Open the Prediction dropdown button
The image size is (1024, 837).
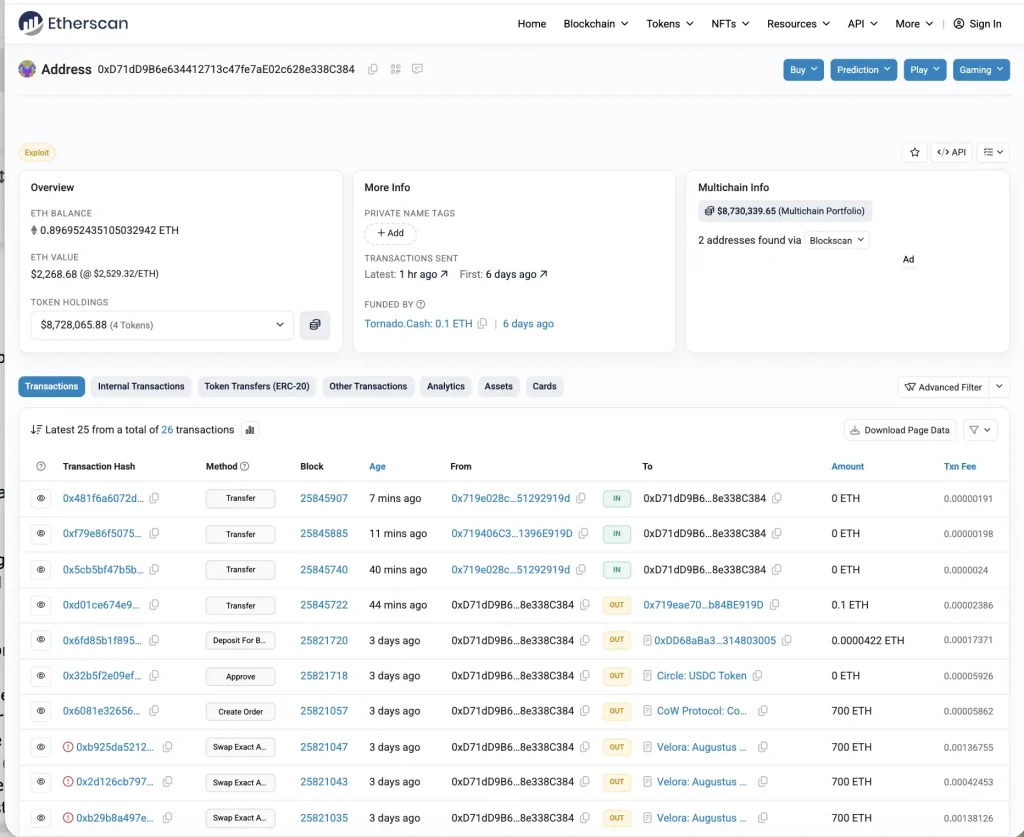click(863, 70)
